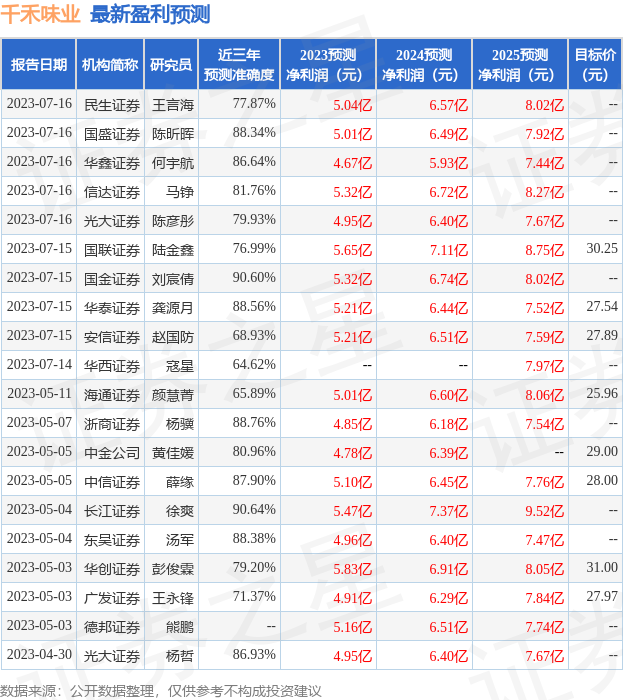Click researcher 马铮

180,192
